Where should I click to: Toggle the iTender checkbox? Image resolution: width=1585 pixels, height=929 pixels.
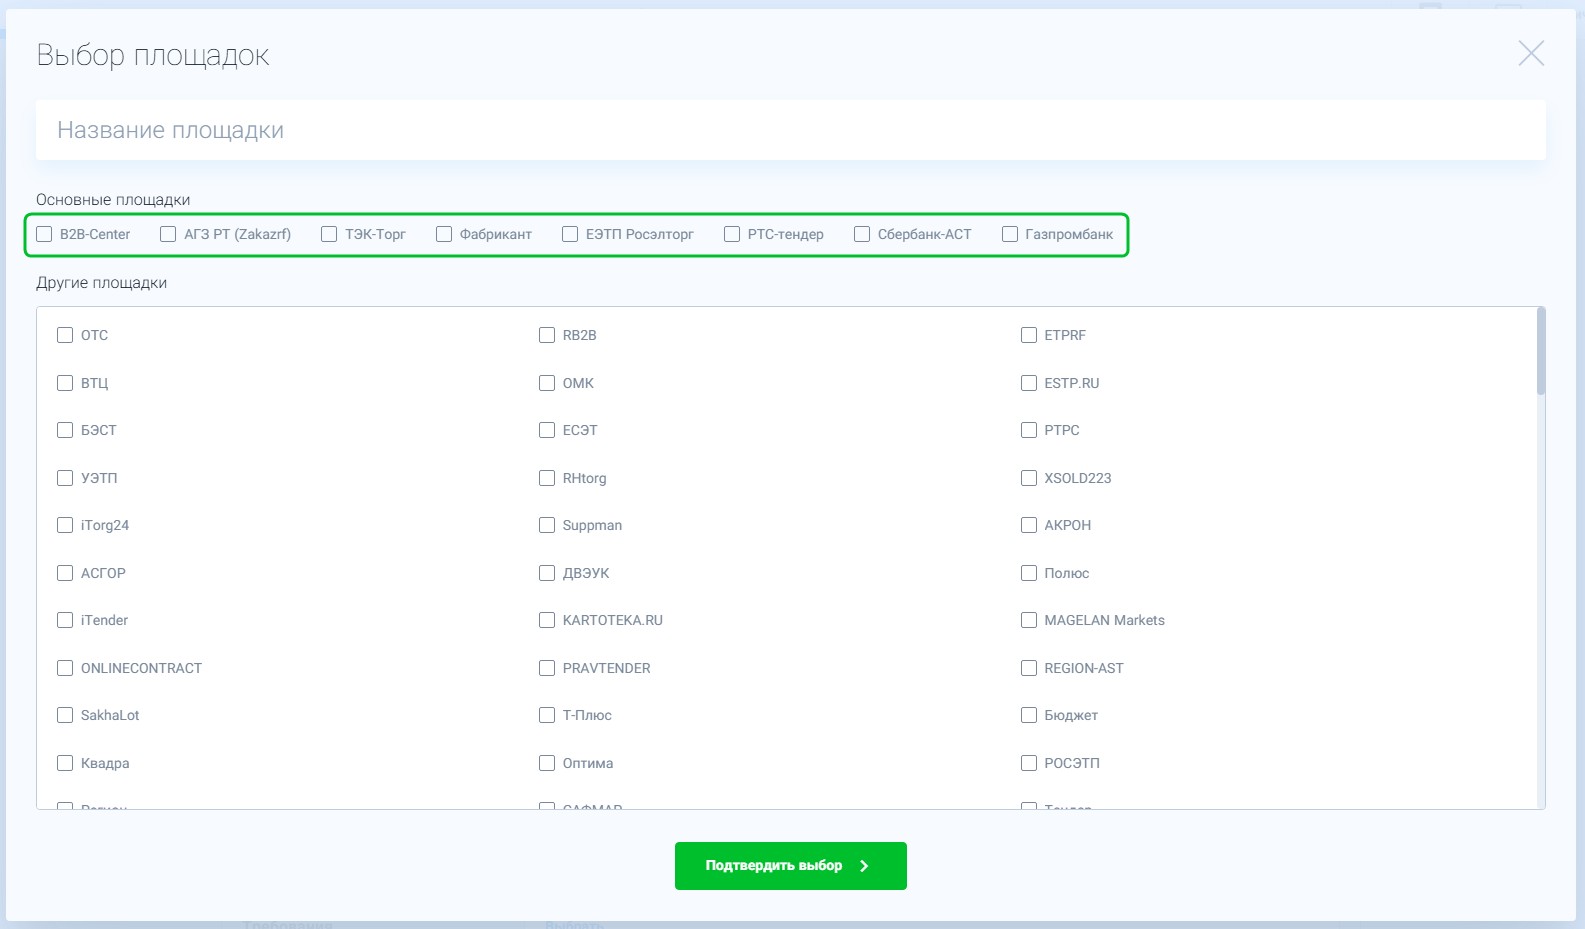65,620
